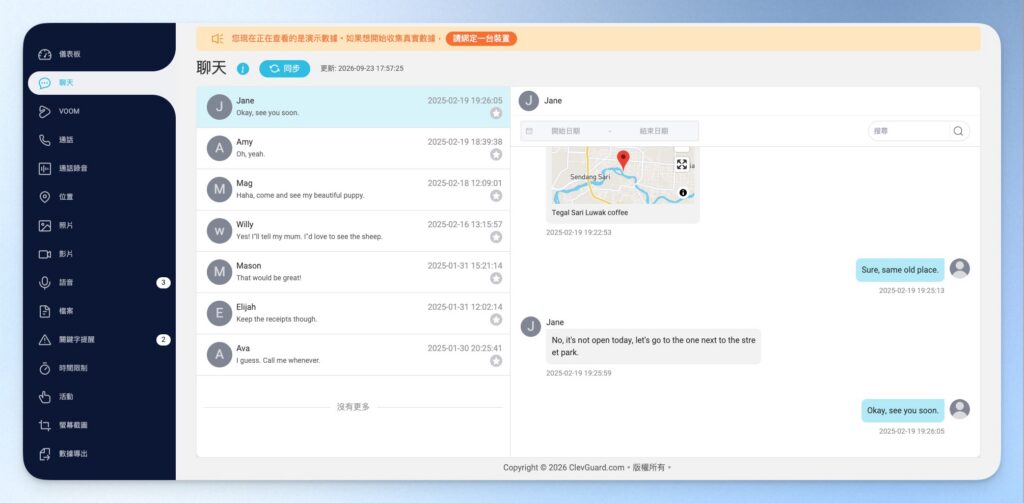
Task: Open the VOOM sidebar icon
Action: coord(44,112)
